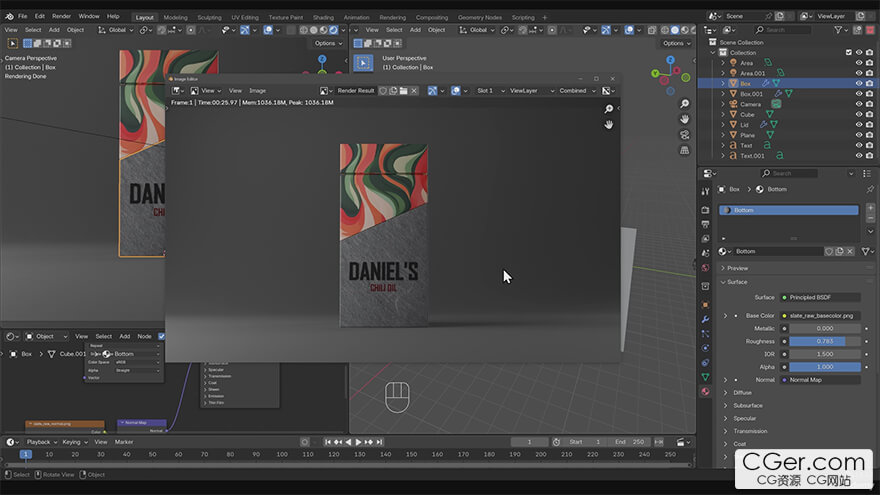
Task: Pin the properties context with pin icon
Action: tap(870, 189)
